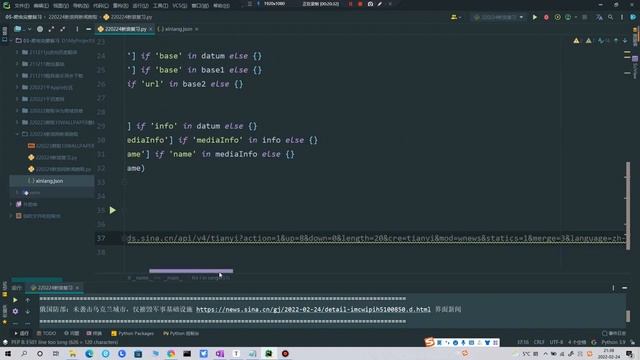Image resolution: width=640 pixels, height=360 pixels.
Task: Collapse all project tree nodes icon
Action: click(62, 29)
